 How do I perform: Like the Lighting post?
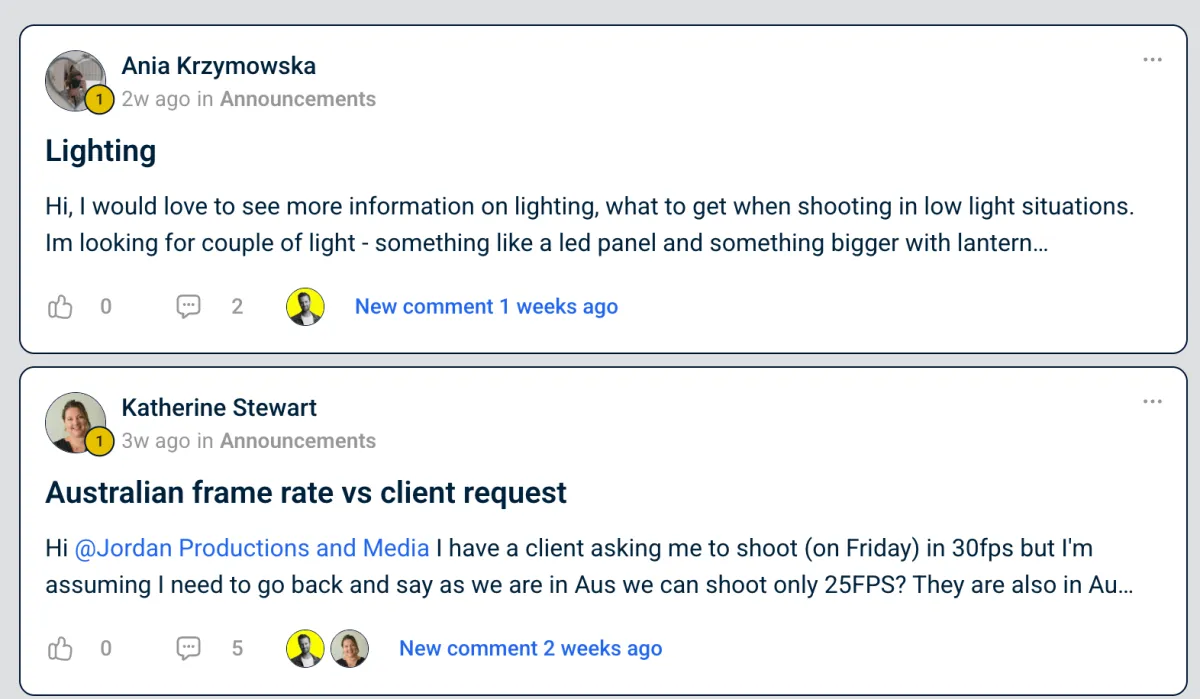tap(61, 307)
